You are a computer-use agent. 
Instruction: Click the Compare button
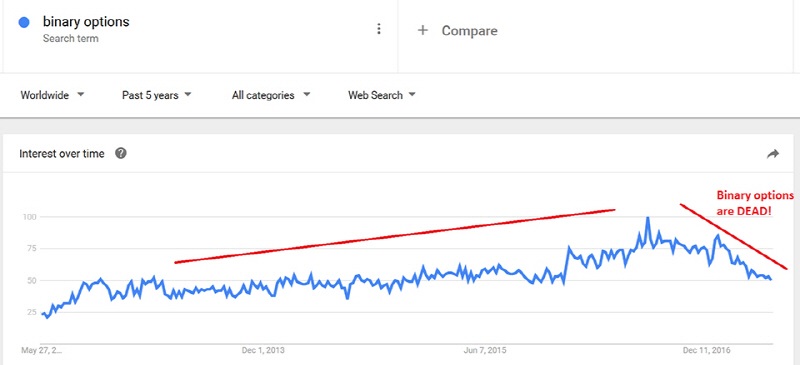[x=457, y=31]
